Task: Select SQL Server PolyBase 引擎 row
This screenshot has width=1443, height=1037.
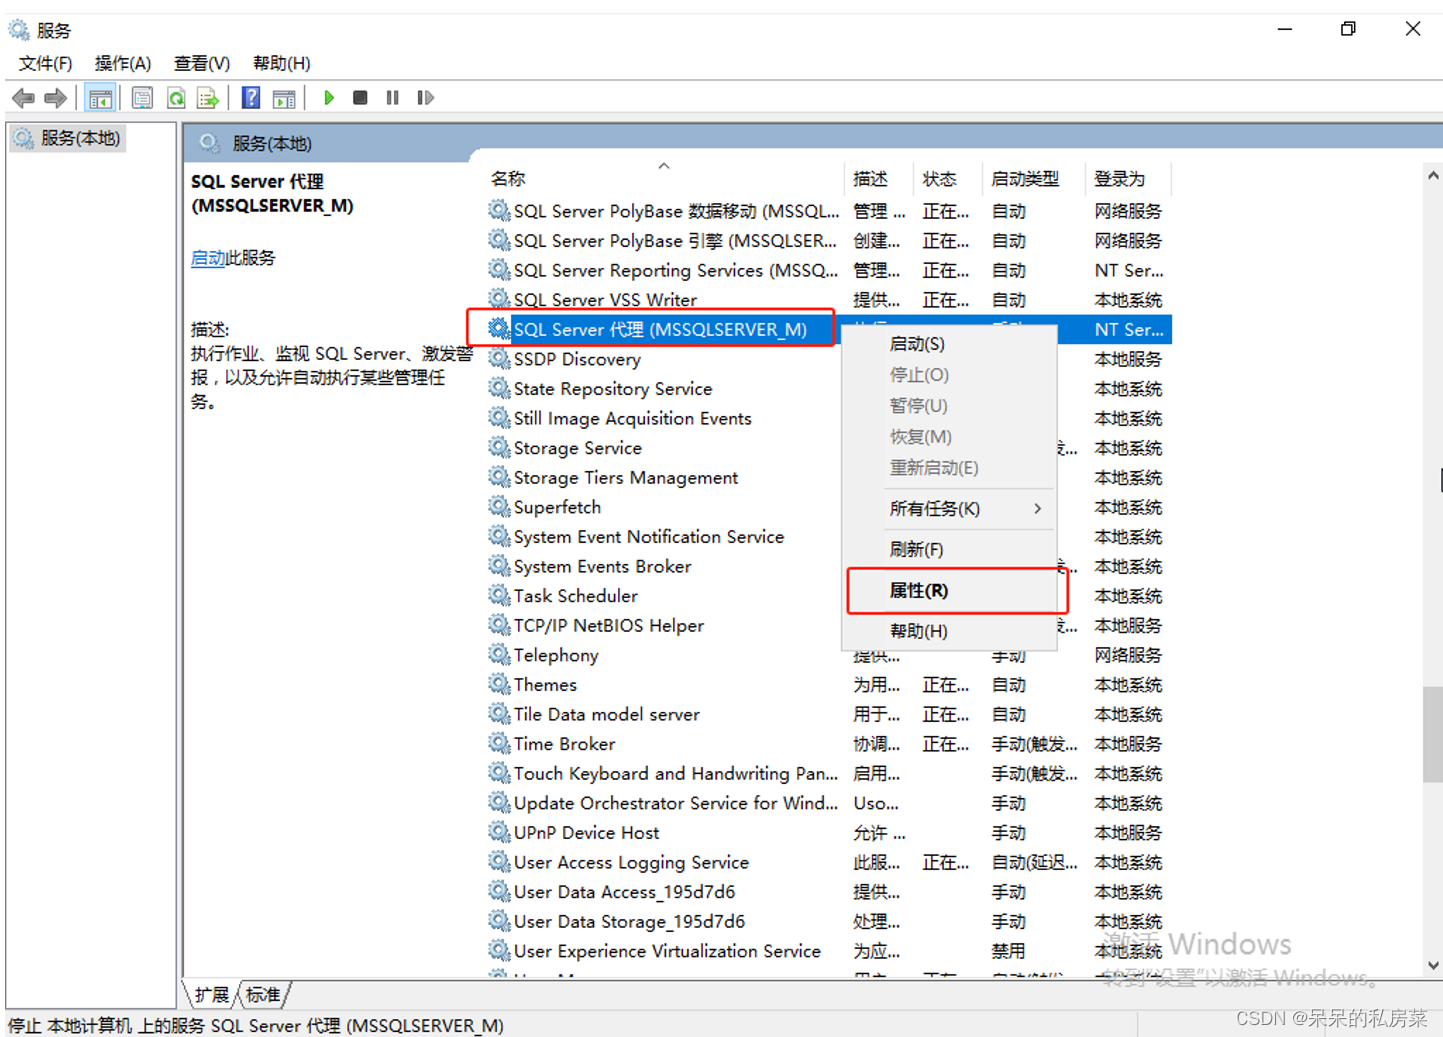Action: point(829,240)
